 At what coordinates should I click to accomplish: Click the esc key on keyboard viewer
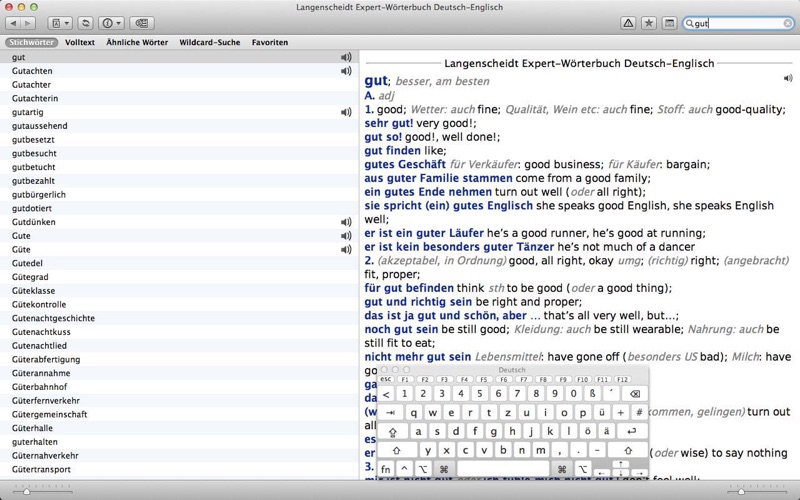386,380
